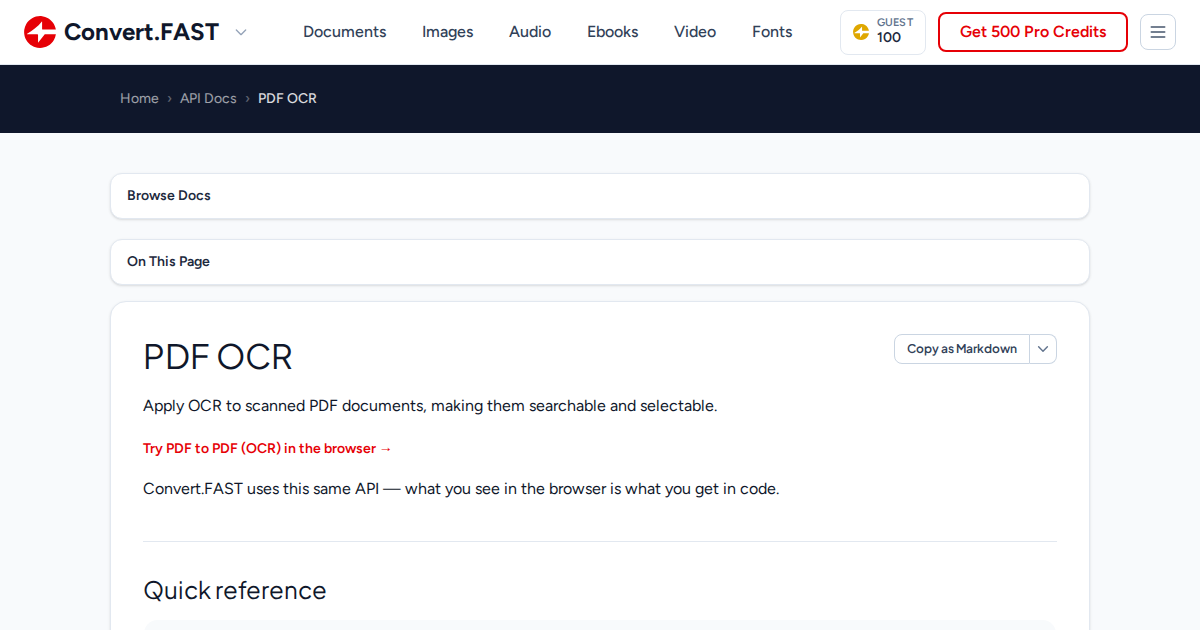
Task: Follow Try PDF to PDF (OCR) link
Action: [x=268, y=448]
